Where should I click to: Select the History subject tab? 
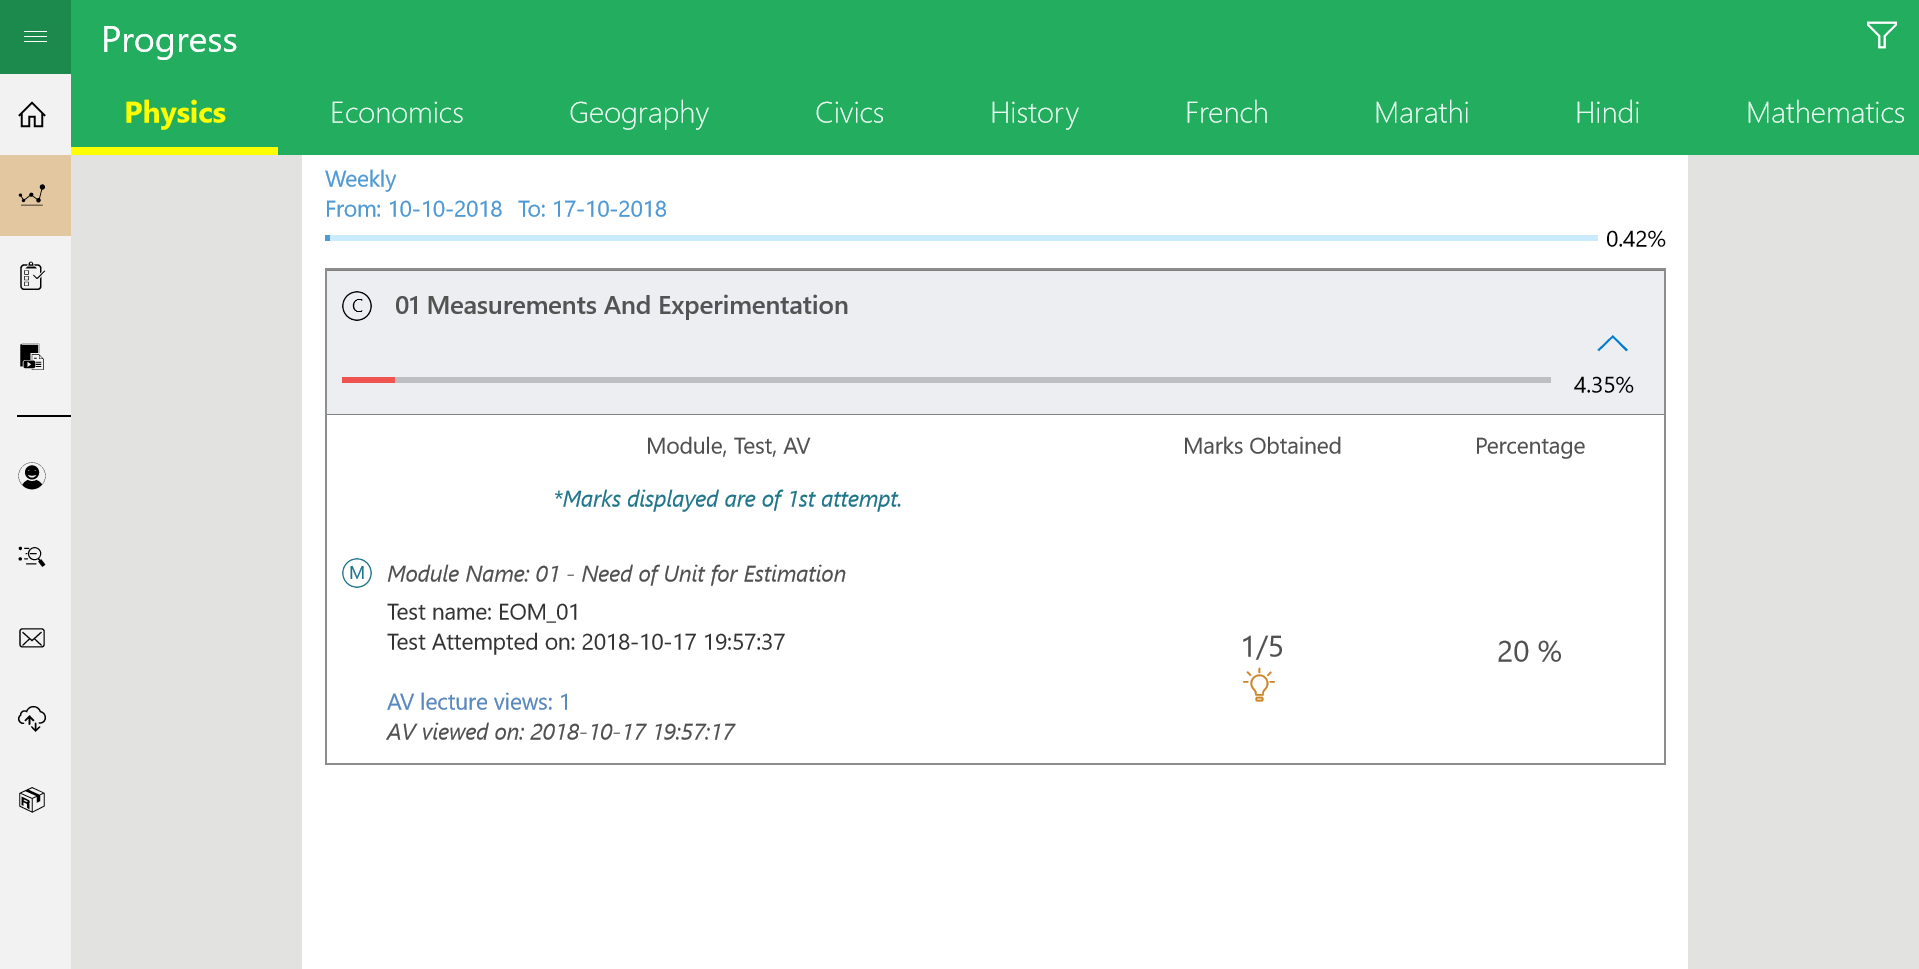[x=1034, y=113]
